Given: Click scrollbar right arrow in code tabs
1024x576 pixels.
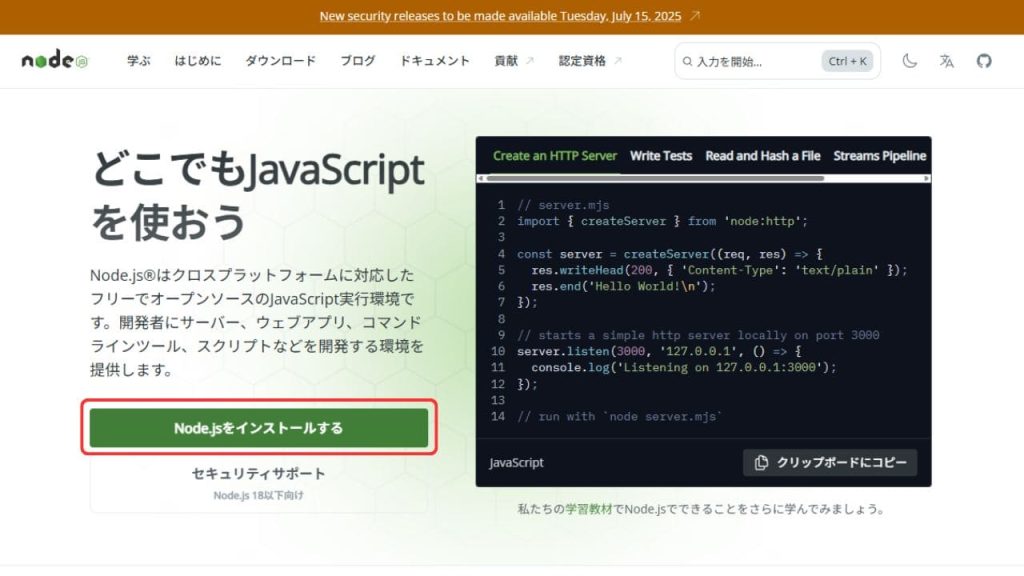Looking at the screenshot, I should click(926, 178).
